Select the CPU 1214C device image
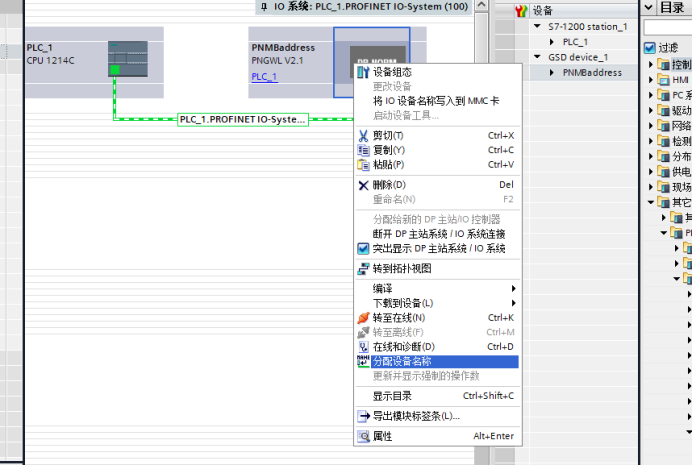 (x=128, y=59)
